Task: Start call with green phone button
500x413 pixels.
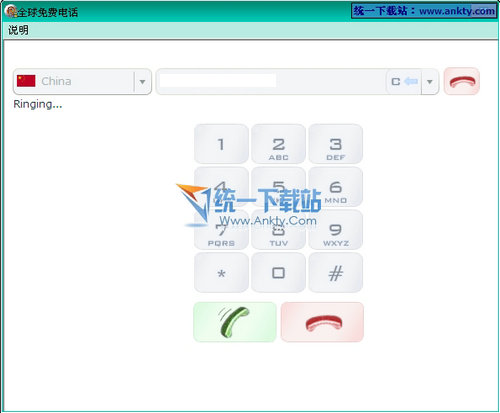Action: pos(235,322)
